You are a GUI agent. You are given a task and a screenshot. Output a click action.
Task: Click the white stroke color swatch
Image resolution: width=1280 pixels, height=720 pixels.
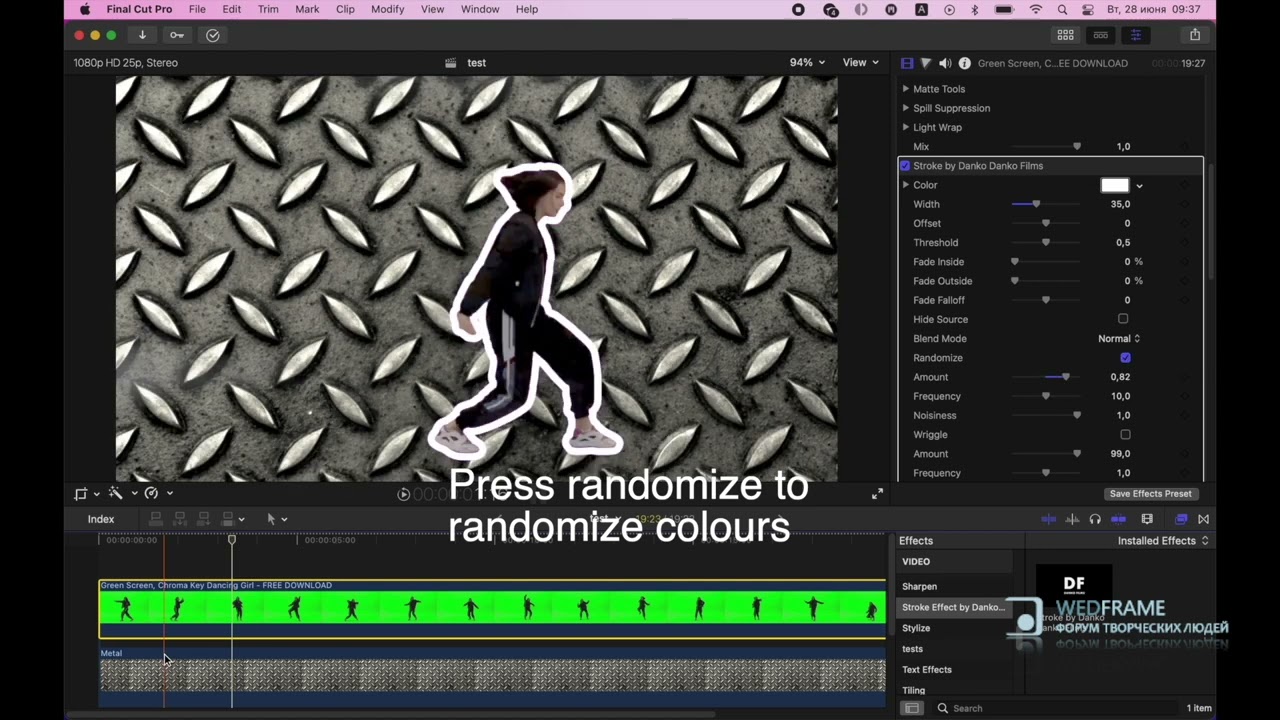[x=1115, y=186]
